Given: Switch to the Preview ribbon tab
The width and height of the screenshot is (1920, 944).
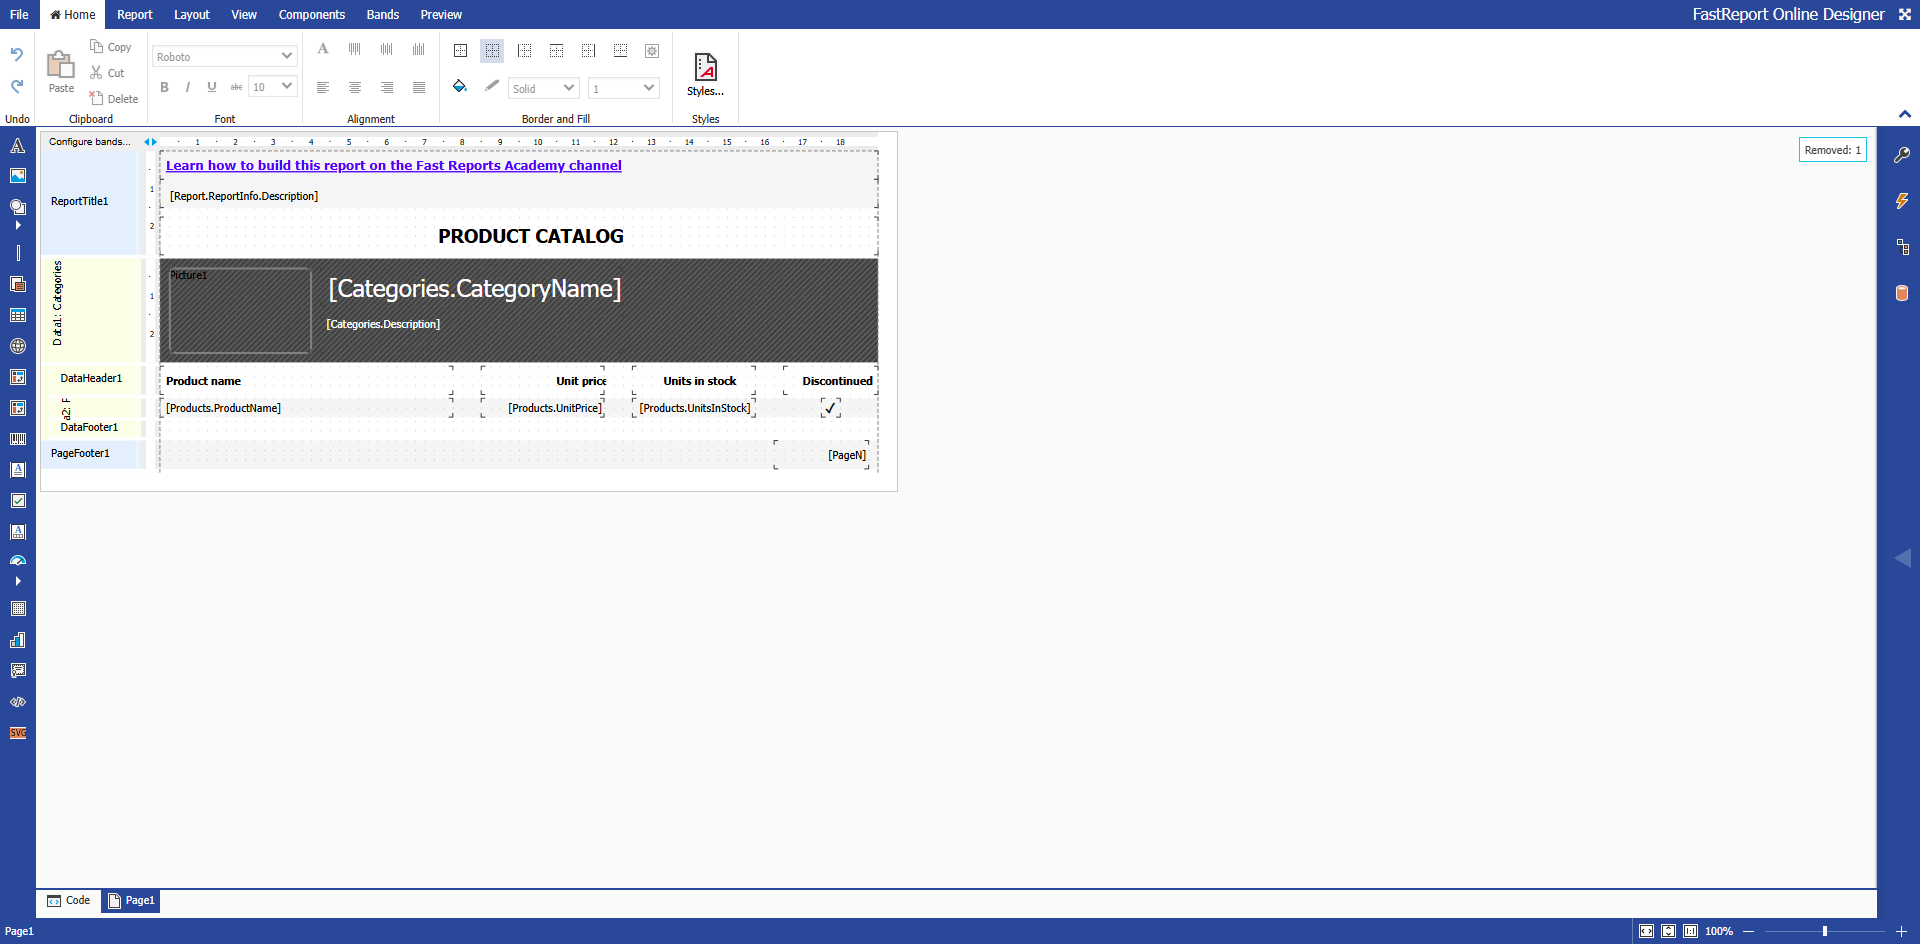Looking at the screenshot, I should click(441, 14).
